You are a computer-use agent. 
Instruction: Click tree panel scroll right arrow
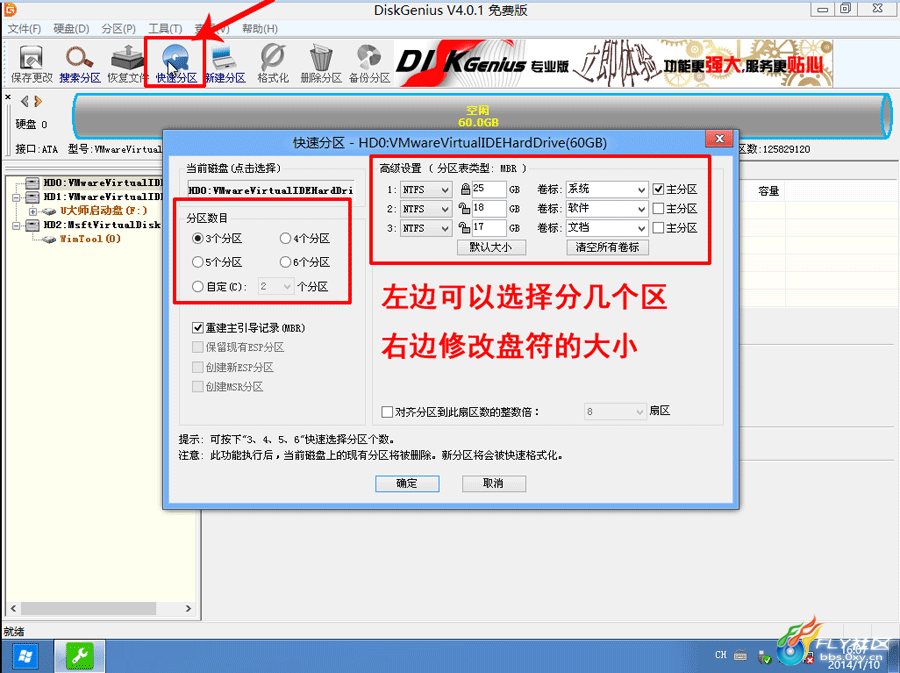(x=188, y=608)
